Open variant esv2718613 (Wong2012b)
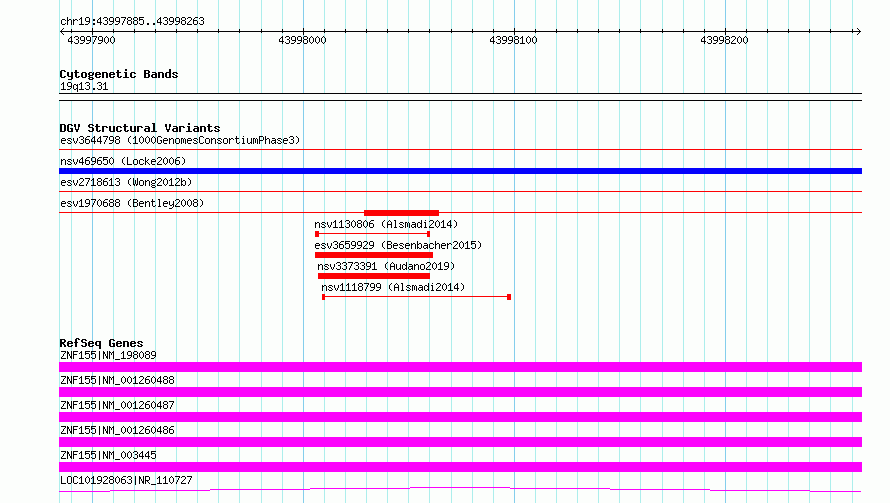This screenshot has width=890, height=503. (126, 182)
